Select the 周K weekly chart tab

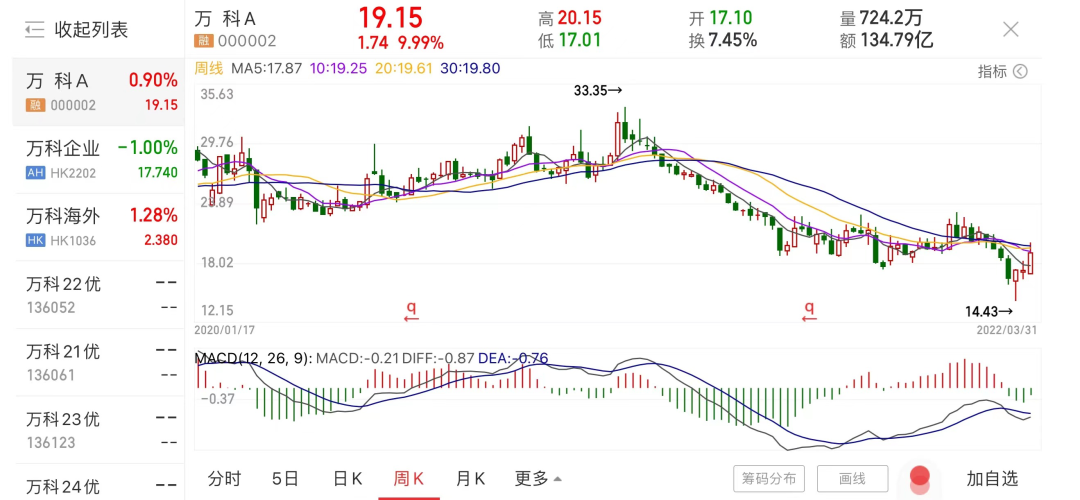coord(408,478)
